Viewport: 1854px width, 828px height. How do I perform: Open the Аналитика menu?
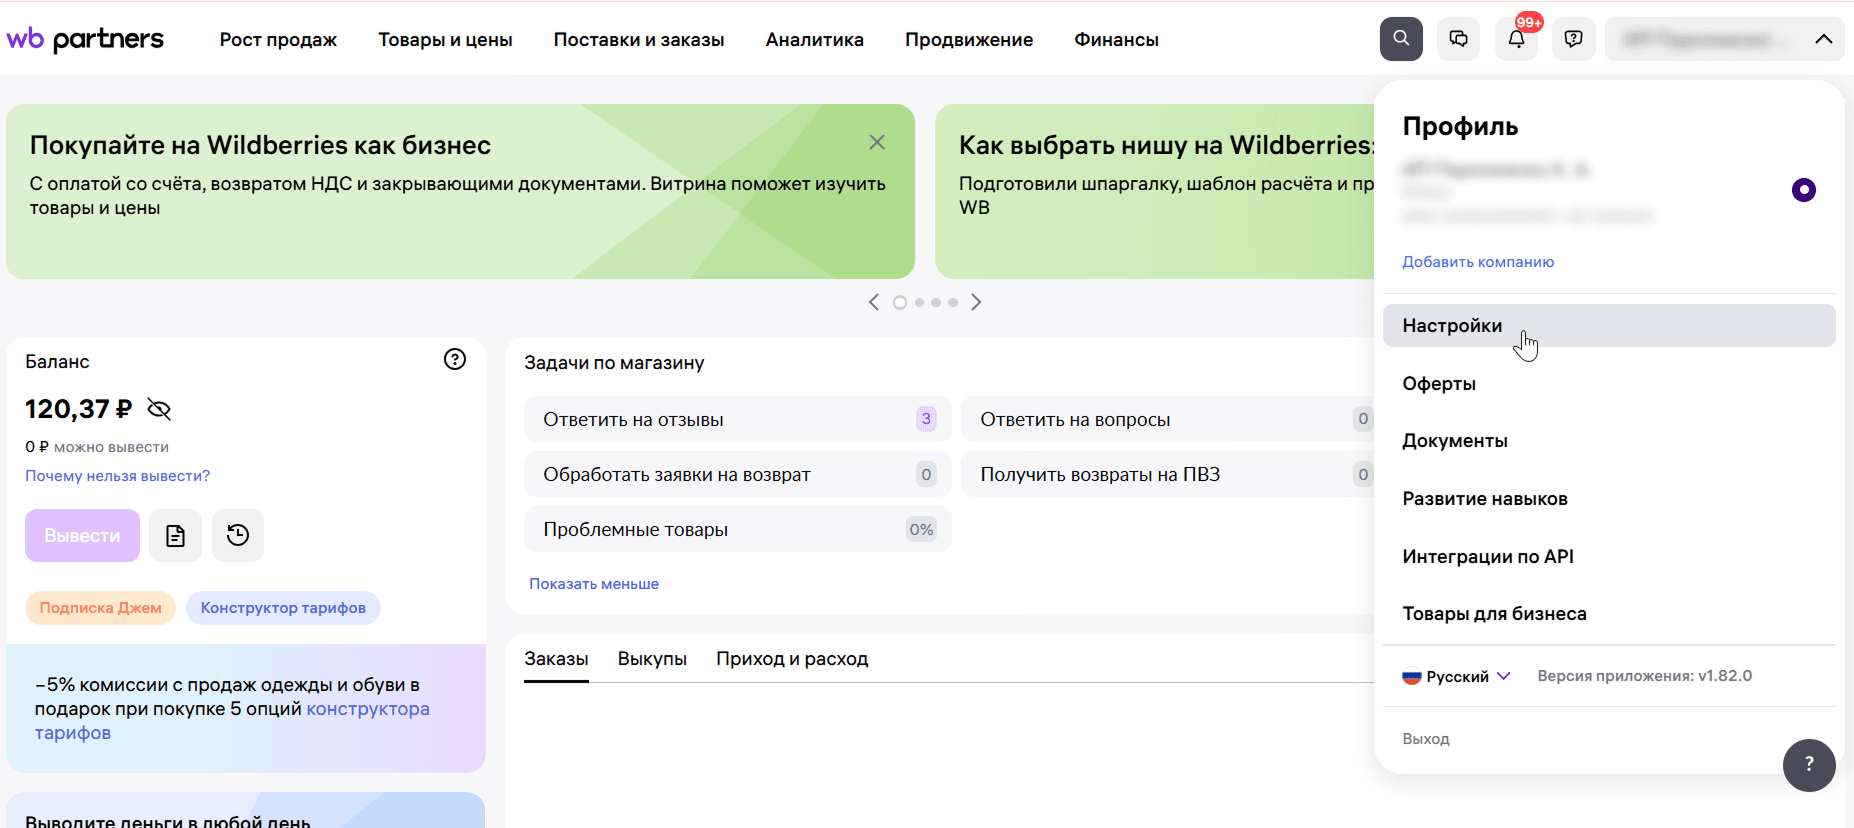tap(815, 40)
